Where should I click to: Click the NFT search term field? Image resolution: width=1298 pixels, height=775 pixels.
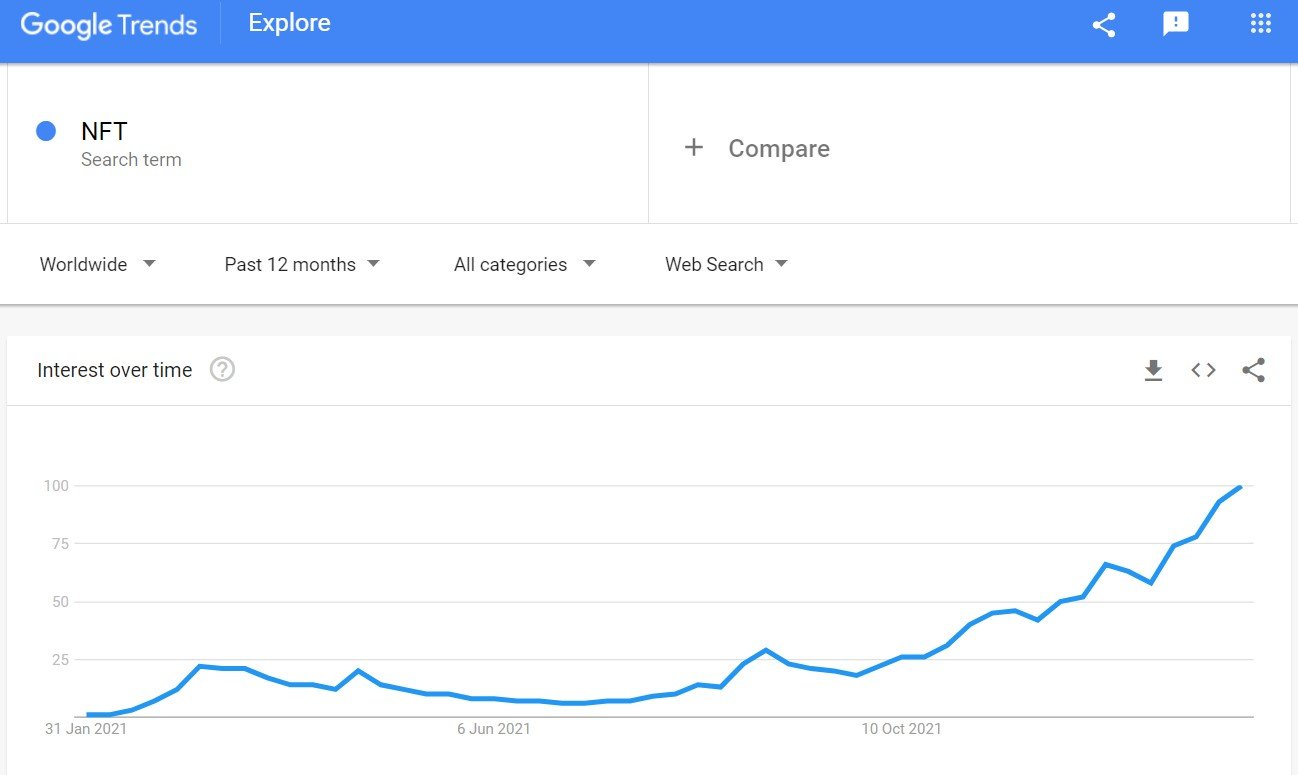(x=328, y=143)
